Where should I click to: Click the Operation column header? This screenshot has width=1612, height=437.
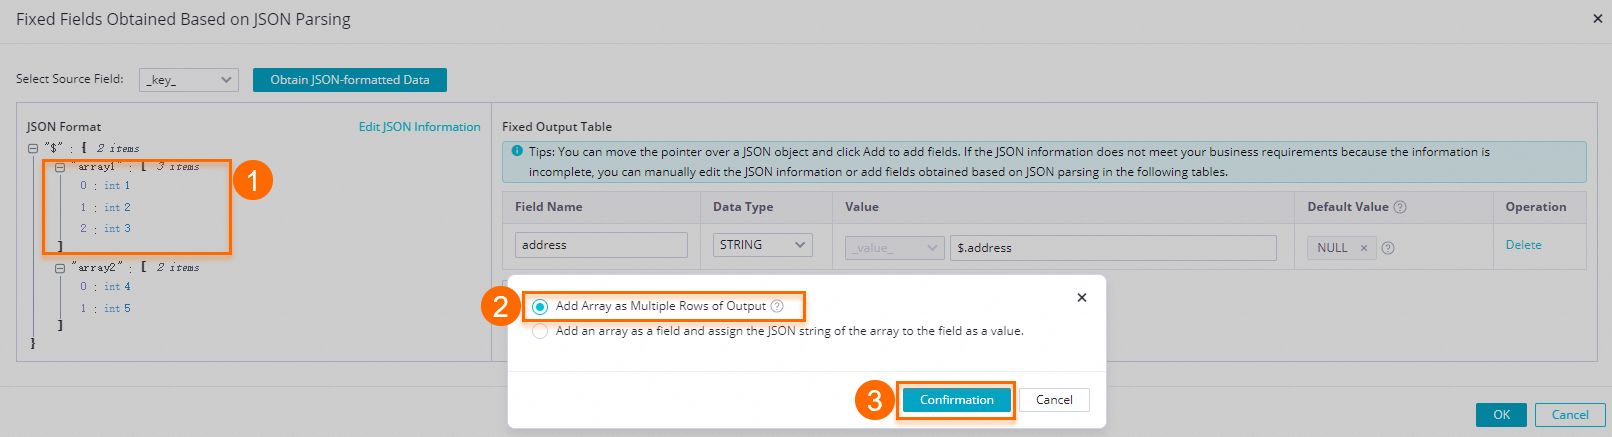pyautogui.click(x=1535, y=207)
